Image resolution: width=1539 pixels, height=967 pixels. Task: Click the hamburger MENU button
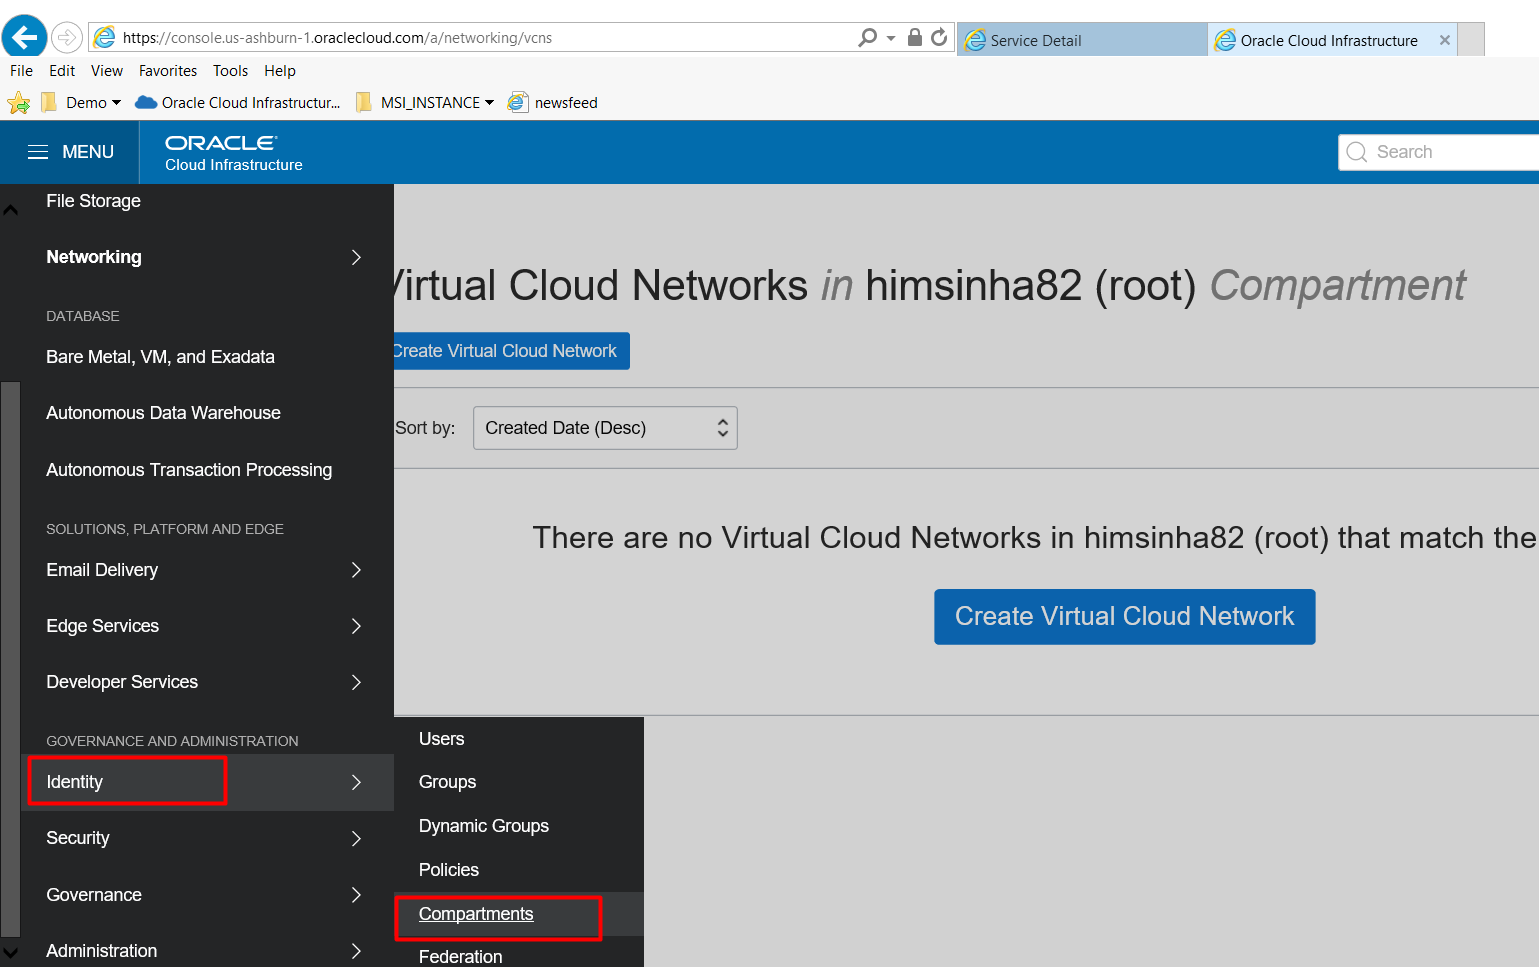(x=70, y=152)
